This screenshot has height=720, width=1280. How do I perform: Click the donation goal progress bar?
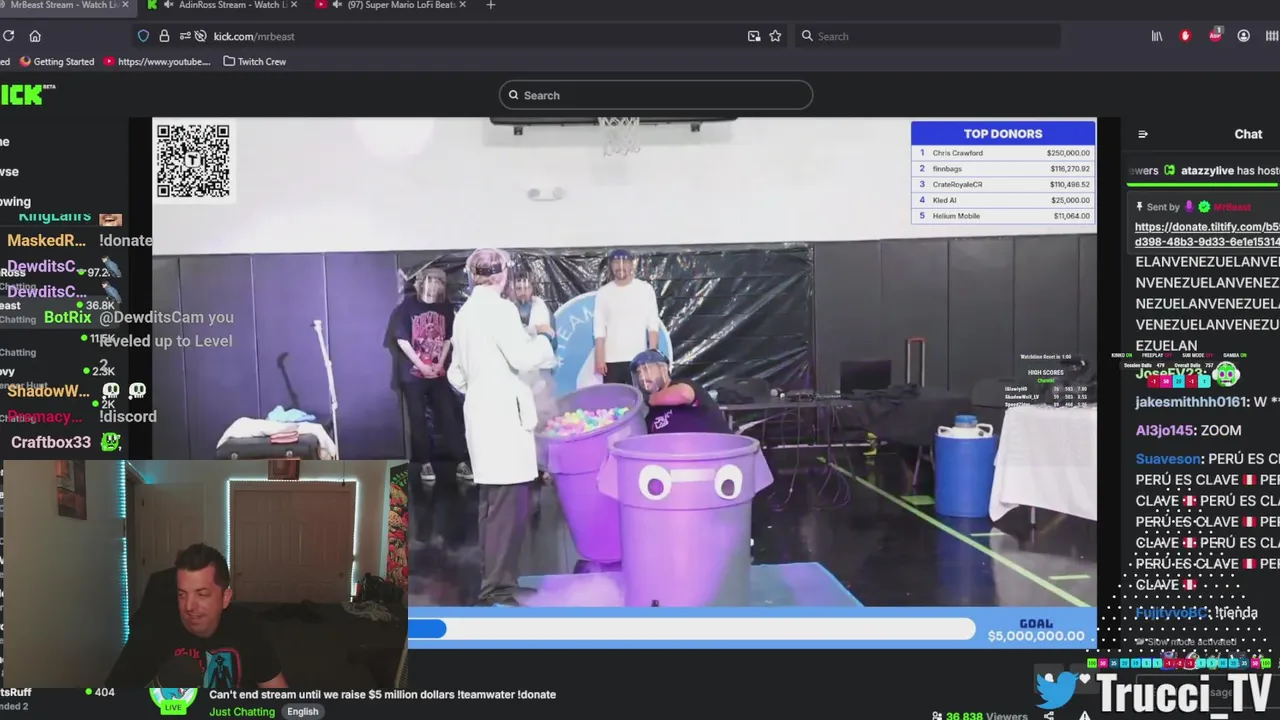[x=691, y=628]
